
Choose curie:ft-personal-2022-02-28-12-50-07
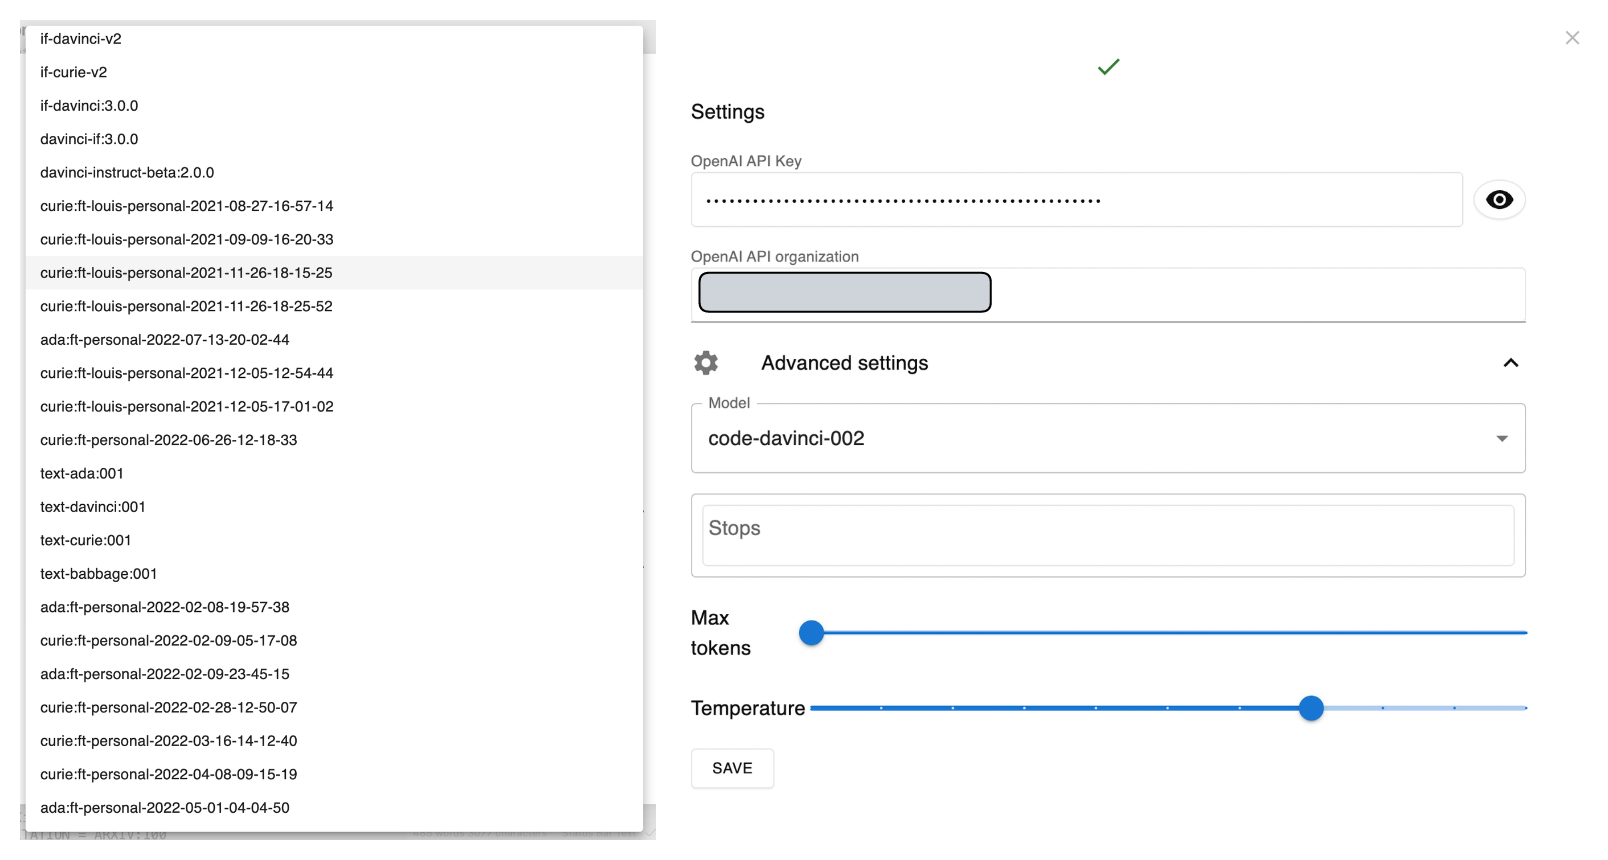point(334,708)
